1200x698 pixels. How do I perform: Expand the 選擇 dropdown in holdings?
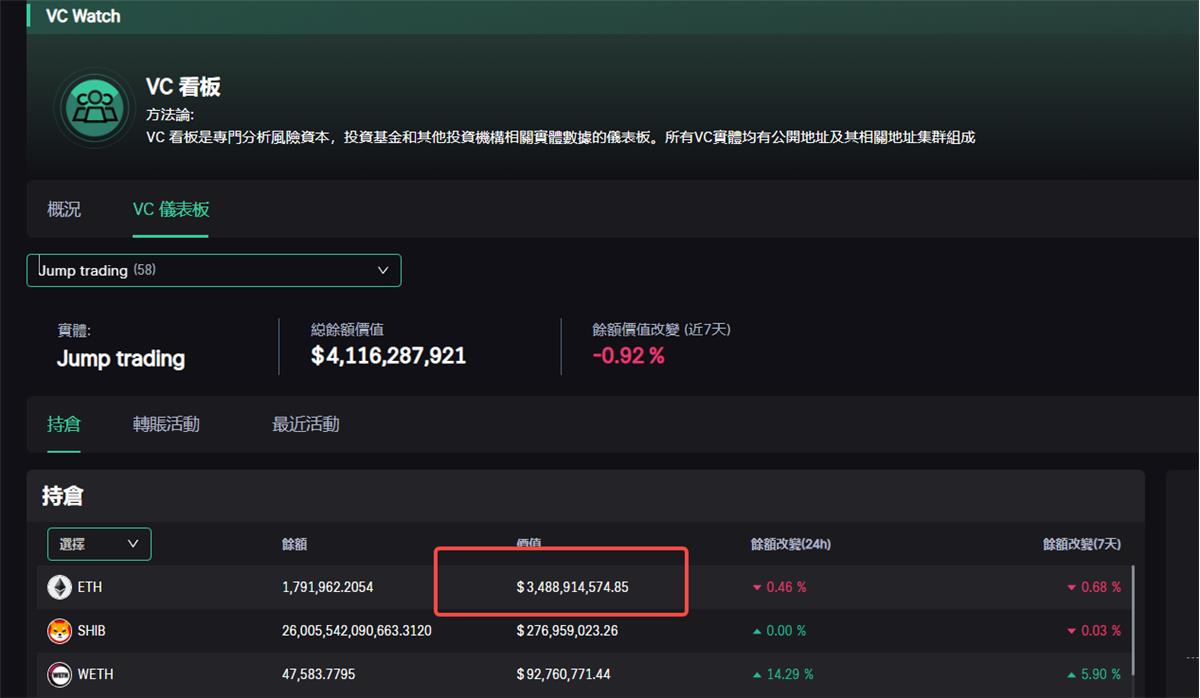[x=99, y=544]
